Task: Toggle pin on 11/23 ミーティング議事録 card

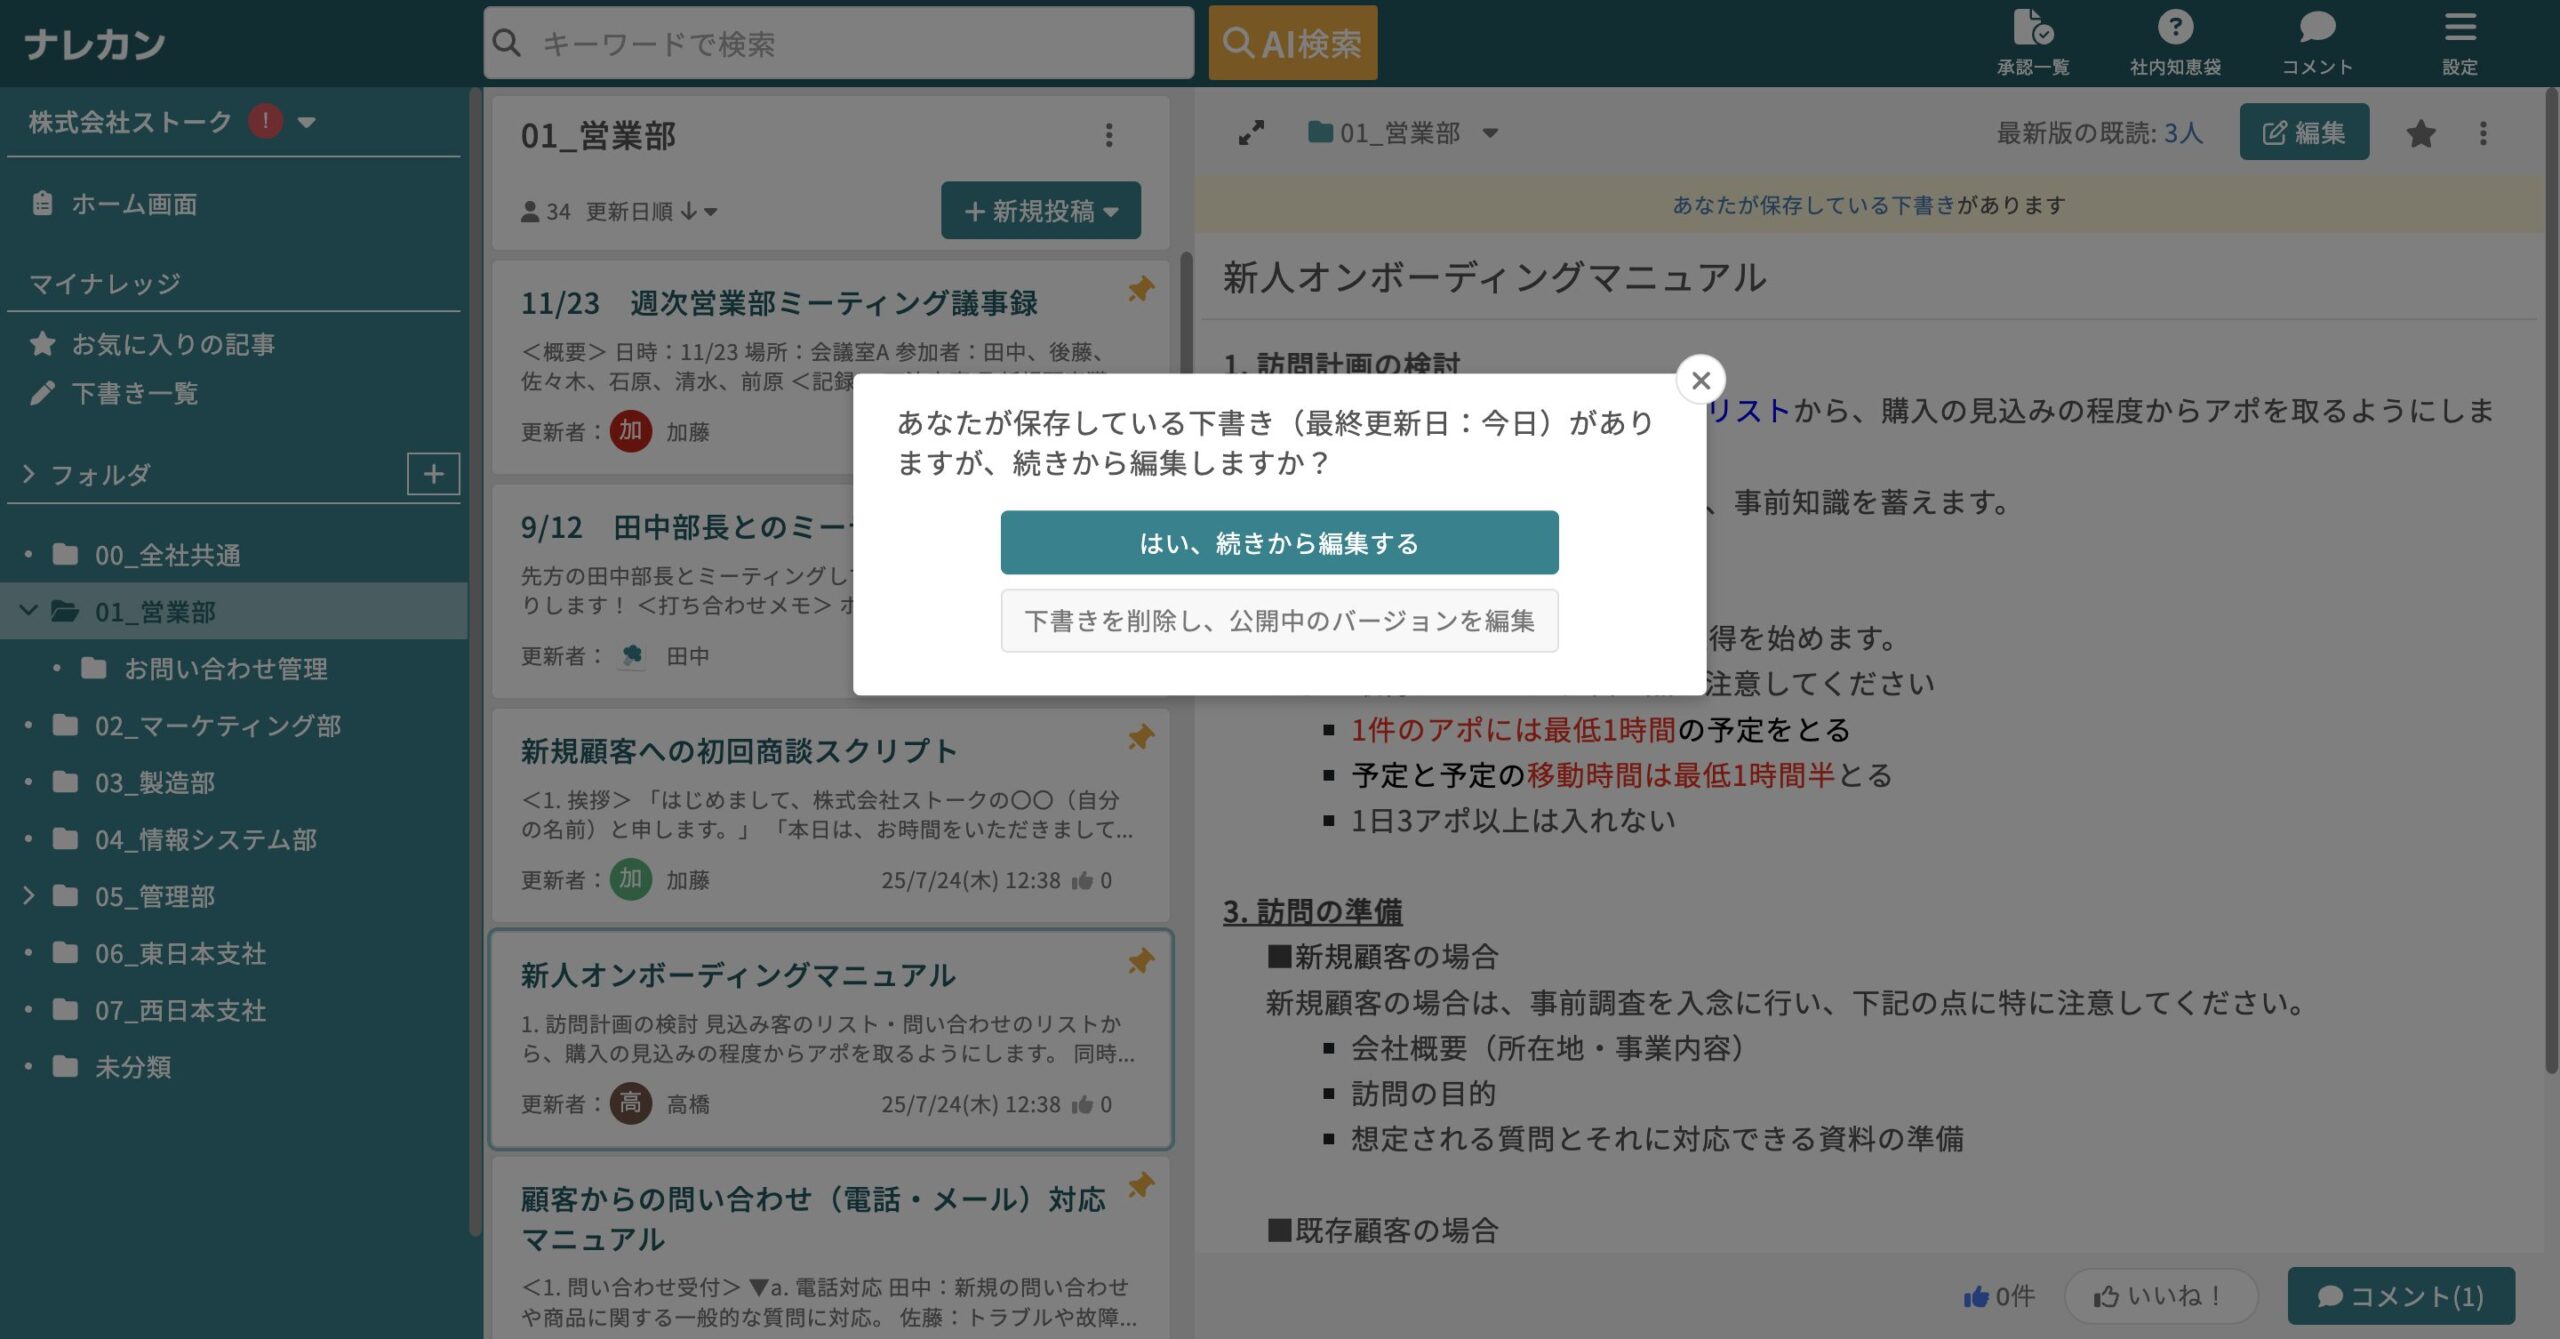Action: coord(1141,289)
